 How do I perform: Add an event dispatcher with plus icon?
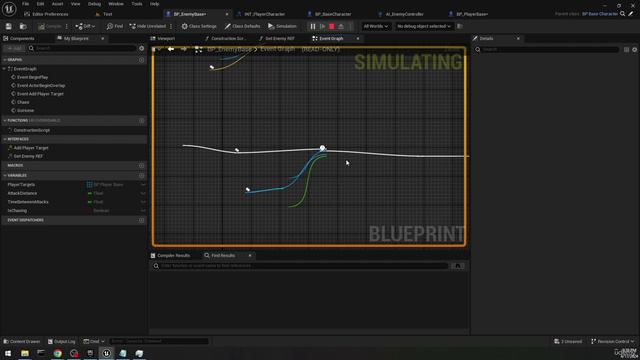(x=142, y=220)
